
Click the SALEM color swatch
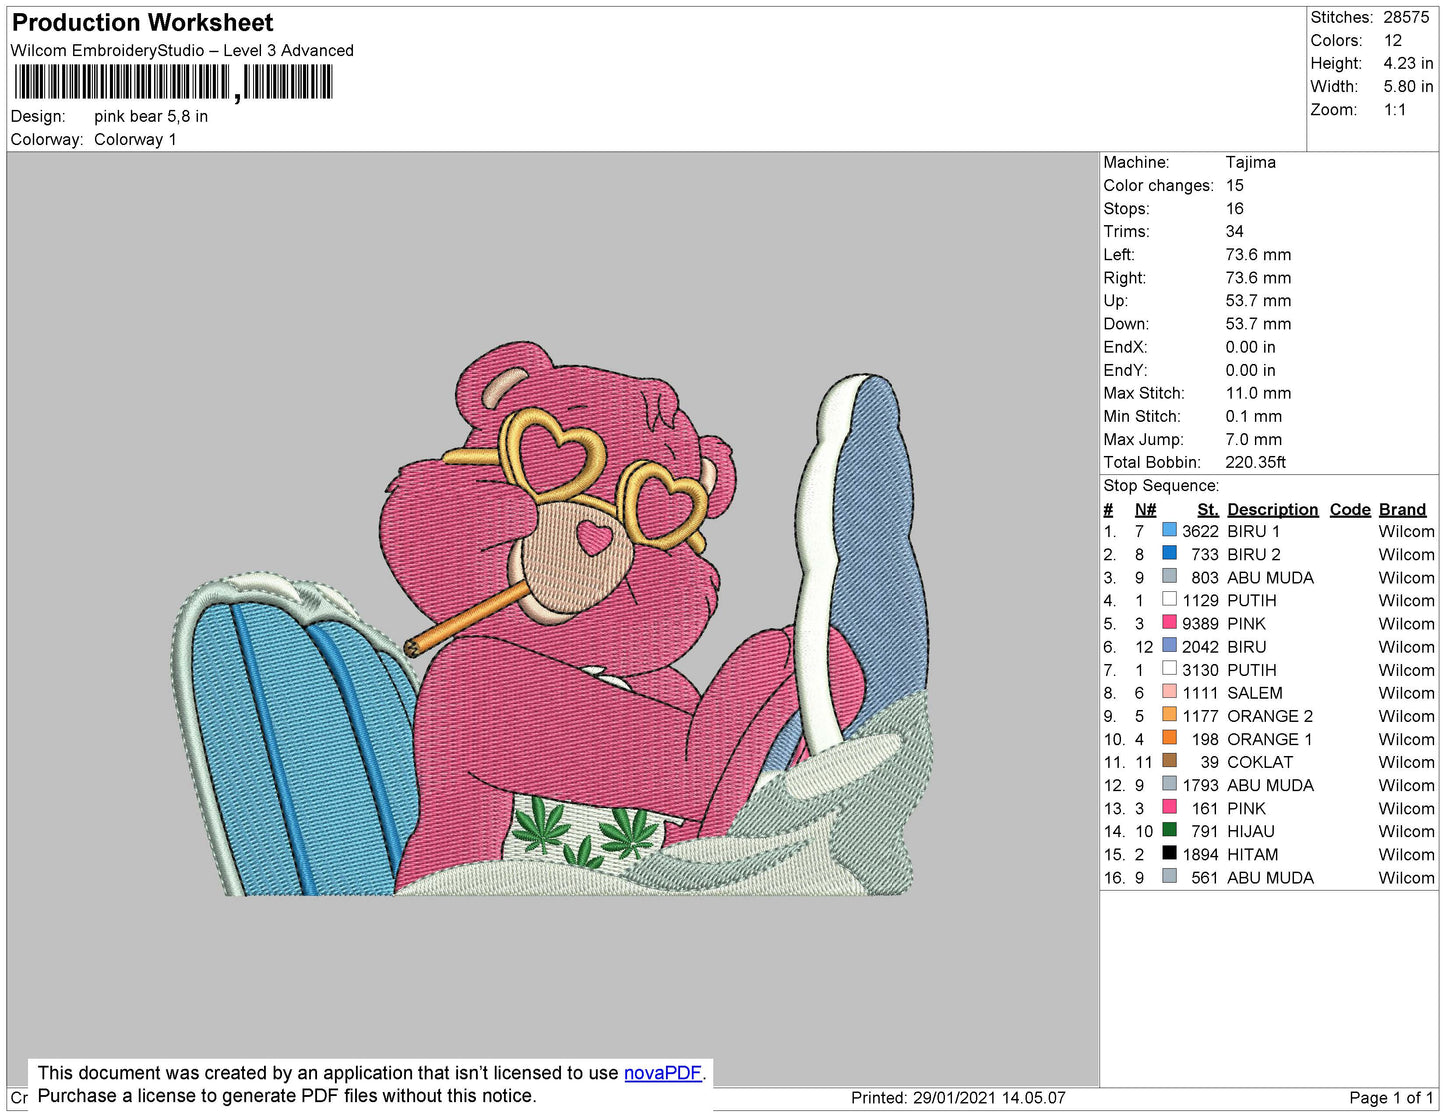(x=1169, y=692)
